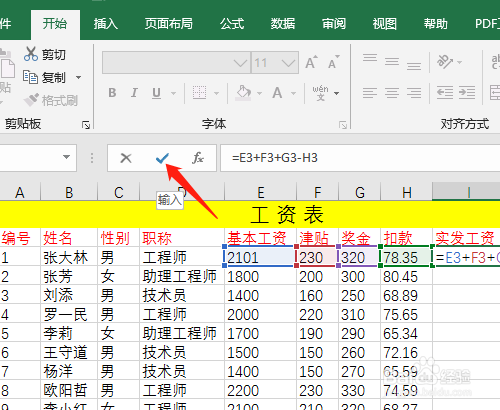
Task: Open the Name Box dropdown arrow
Action: coord(66,157)
